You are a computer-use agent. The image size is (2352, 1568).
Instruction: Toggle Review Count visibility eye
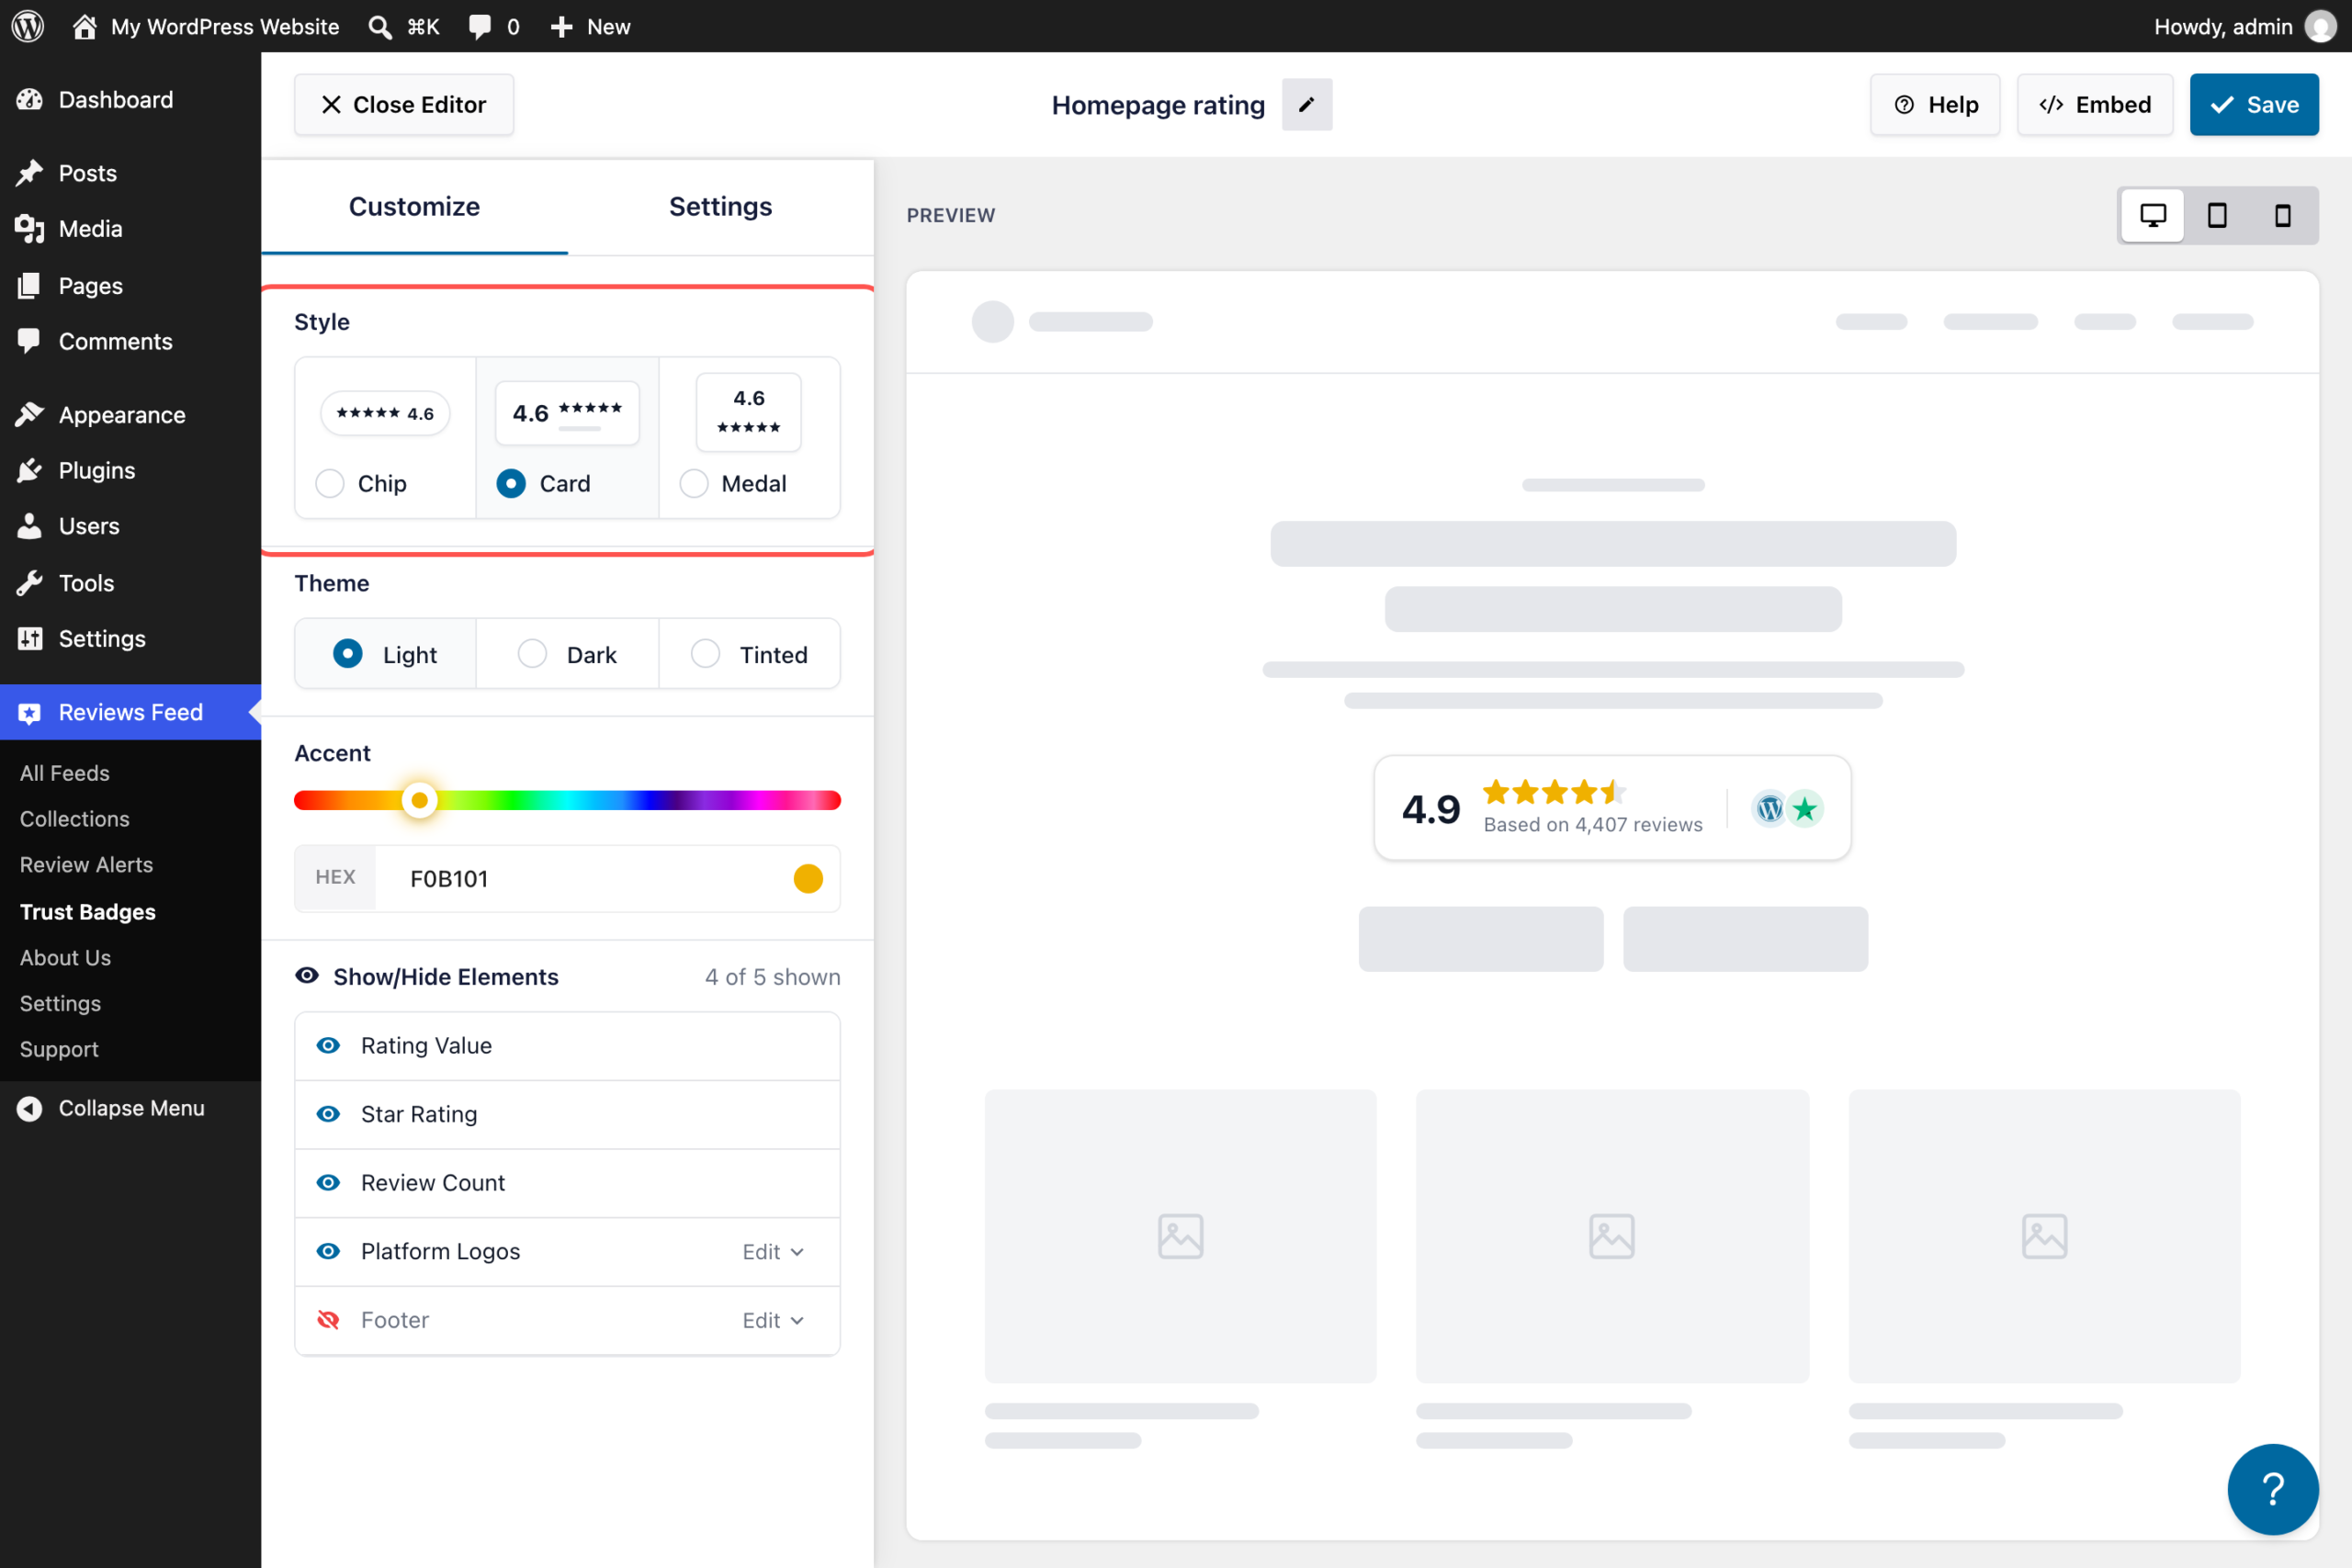click(328, 1182)
